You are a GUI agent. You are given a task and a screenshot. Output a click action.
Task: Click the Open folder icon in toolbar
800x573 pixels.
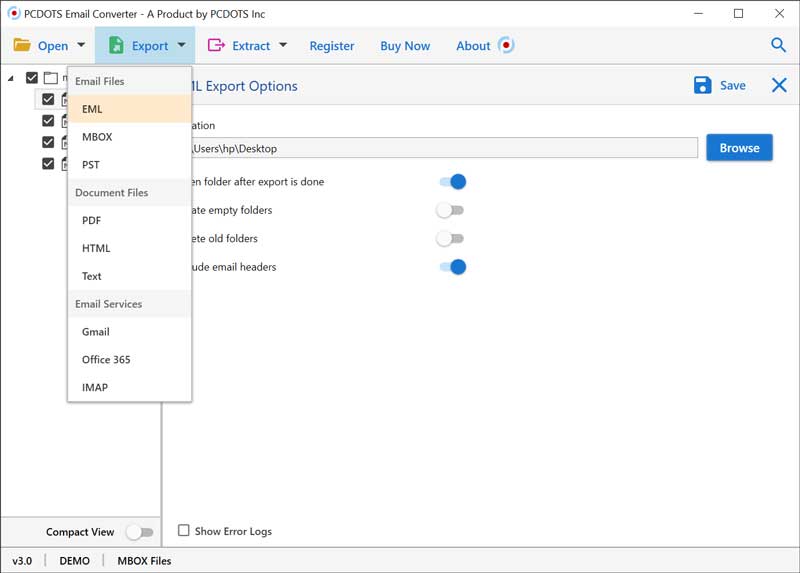[x=22, y=45]
